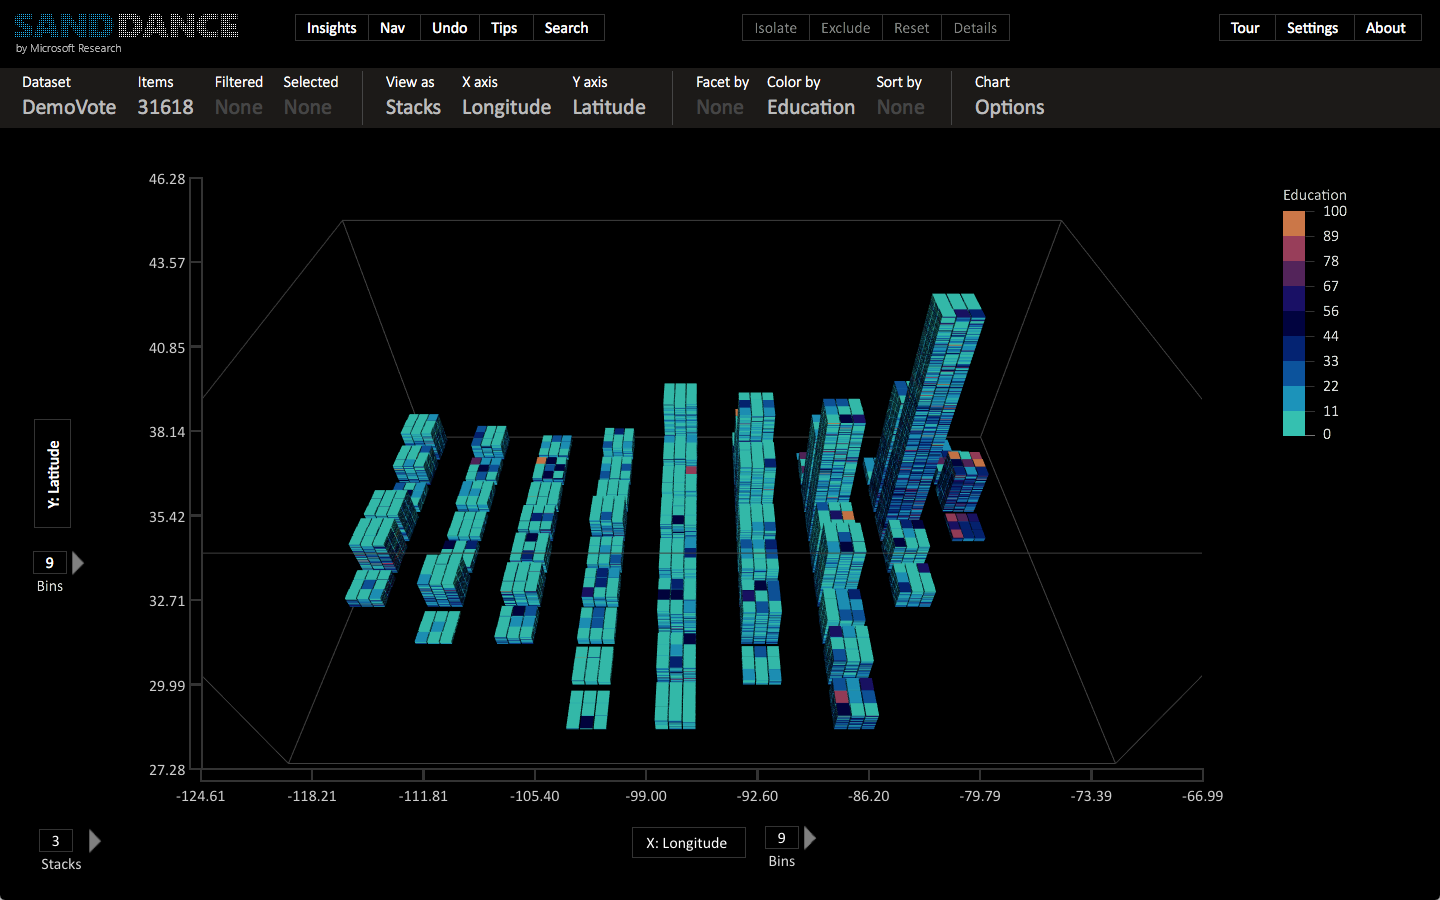Expand the Y-axis bins arrow
1440x900 pixels.
point(78,563)
